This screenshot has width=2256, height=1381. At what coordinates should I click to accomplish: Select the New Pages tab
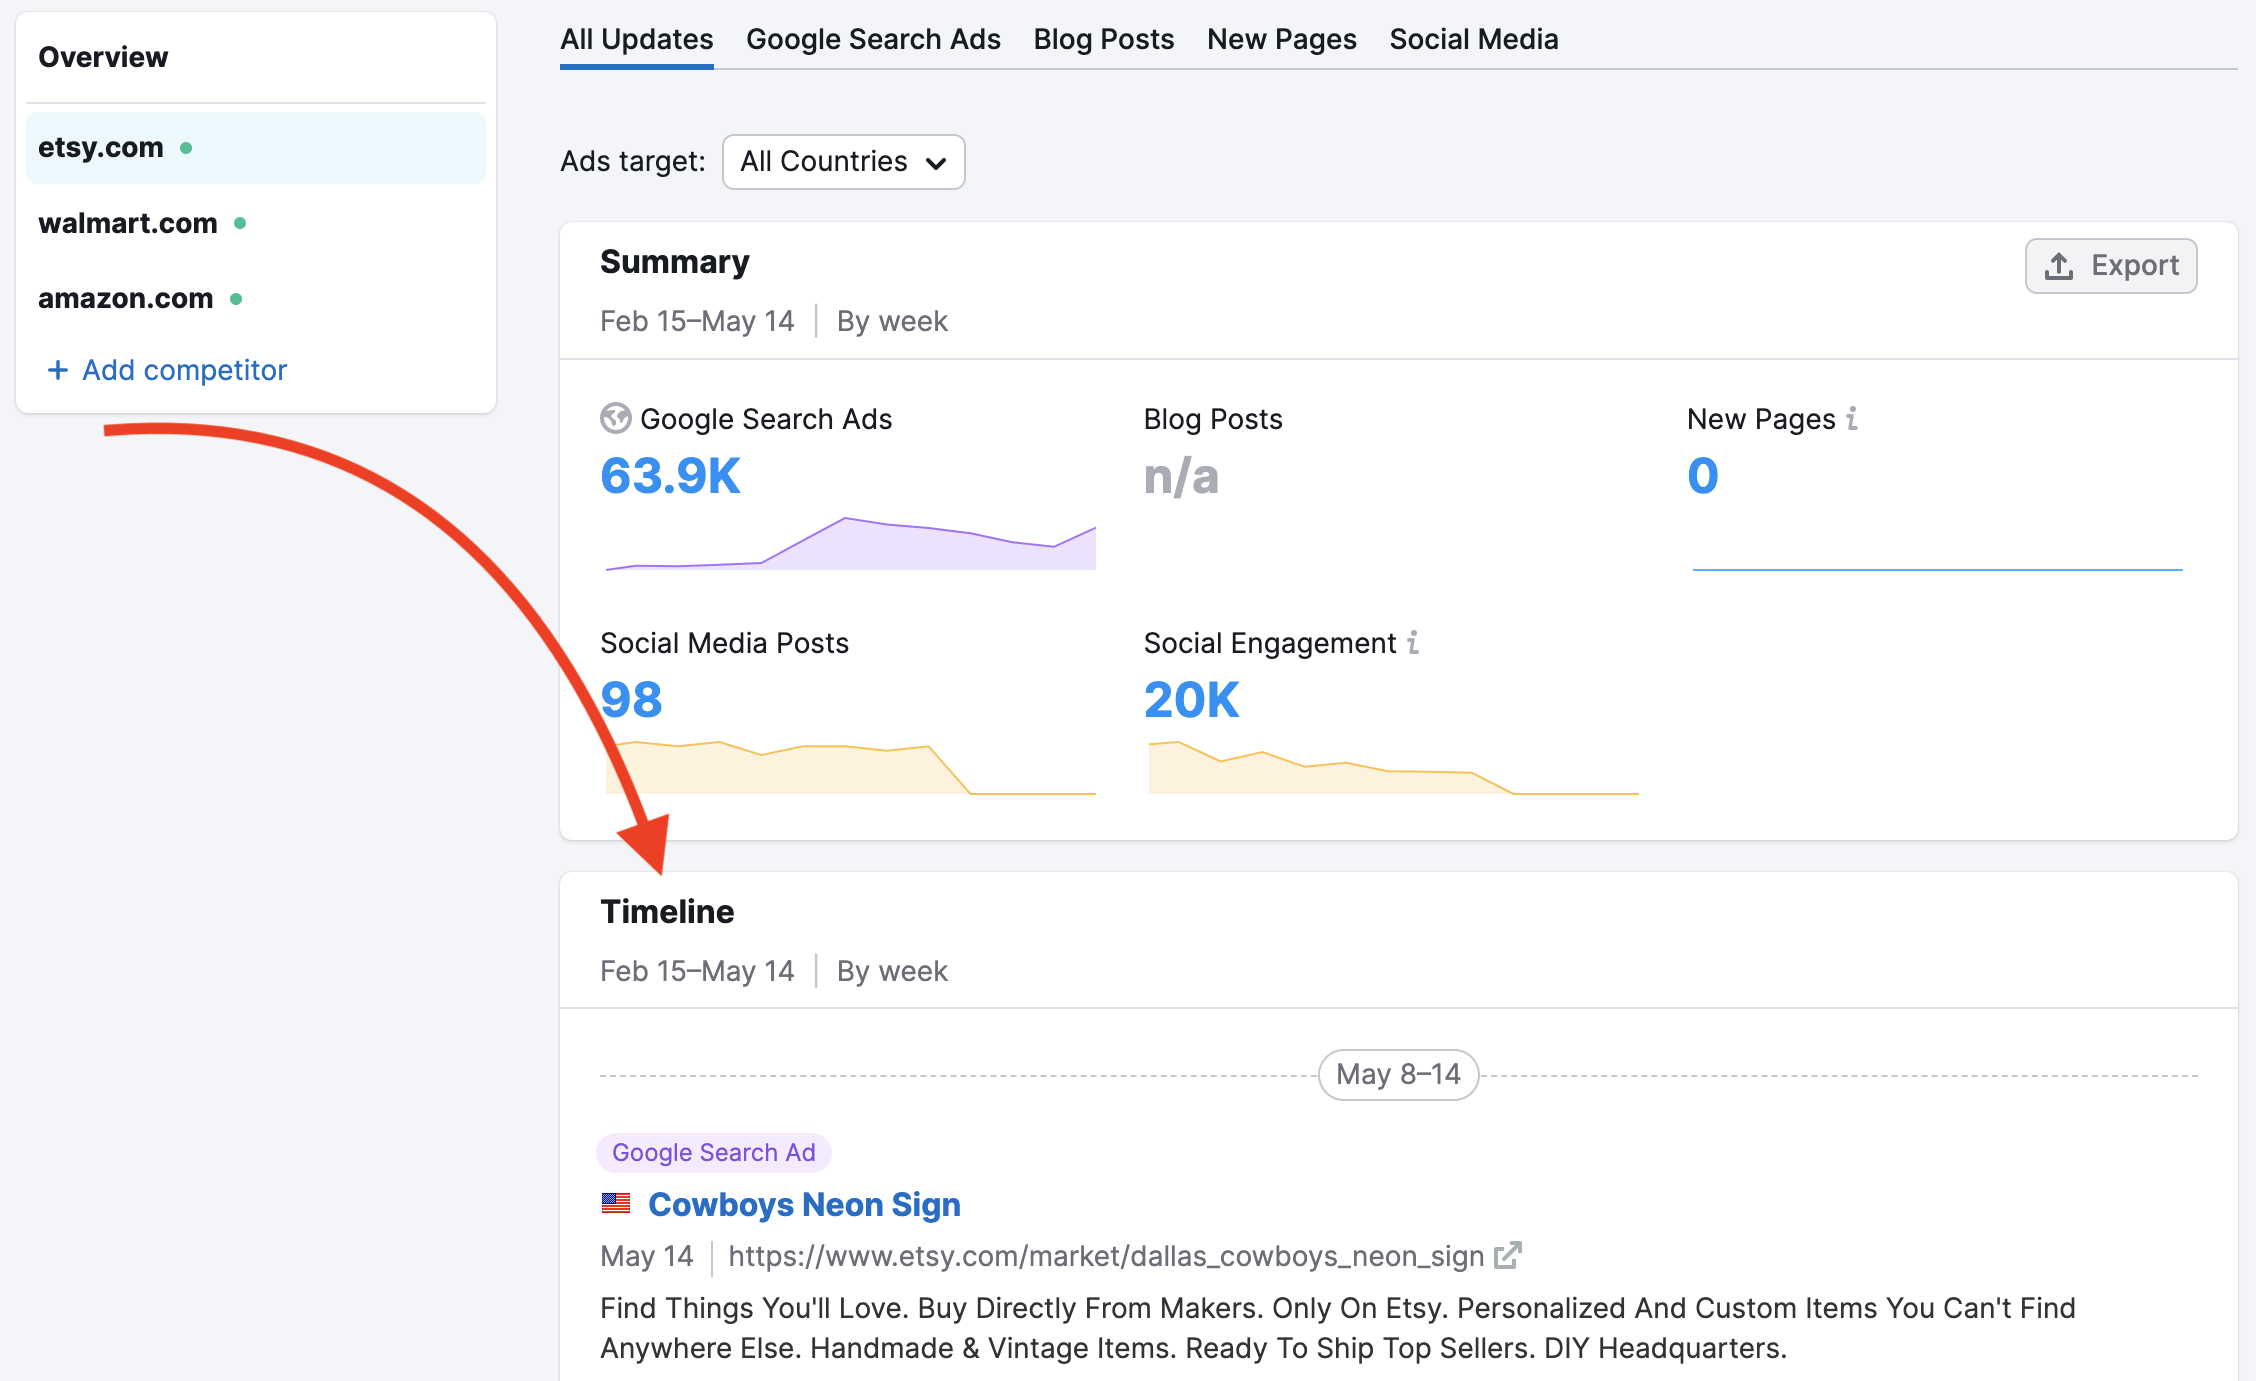pyautogui.click(x=1281, y=39)
